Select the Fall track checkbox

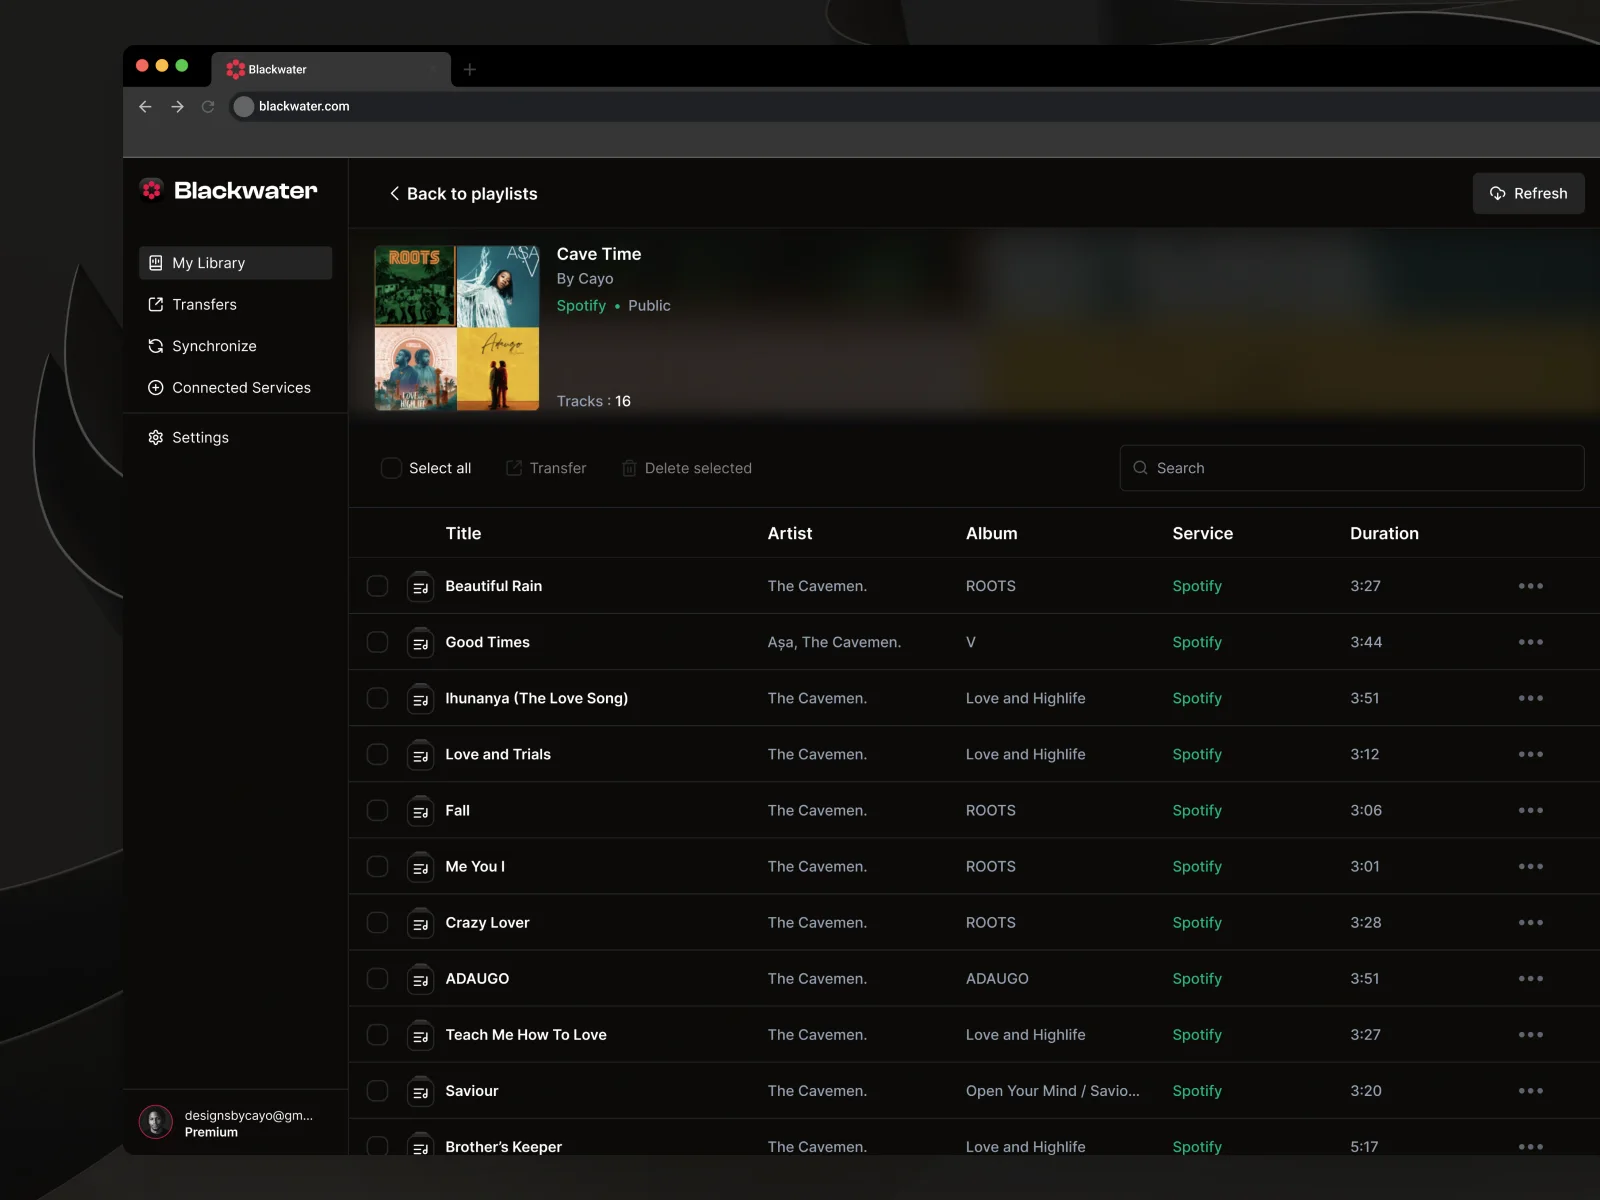click(377, 810)
